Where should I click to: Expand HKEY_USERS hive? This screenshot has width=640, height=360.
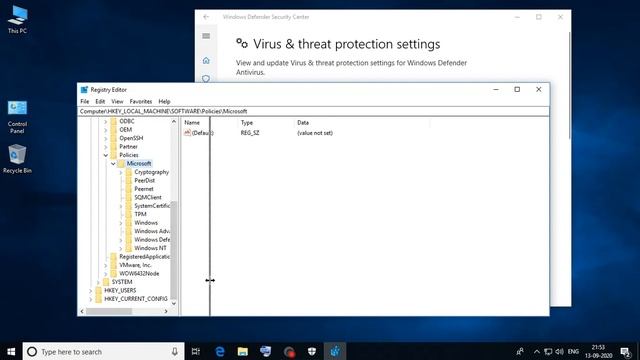[x=91, y=291]
